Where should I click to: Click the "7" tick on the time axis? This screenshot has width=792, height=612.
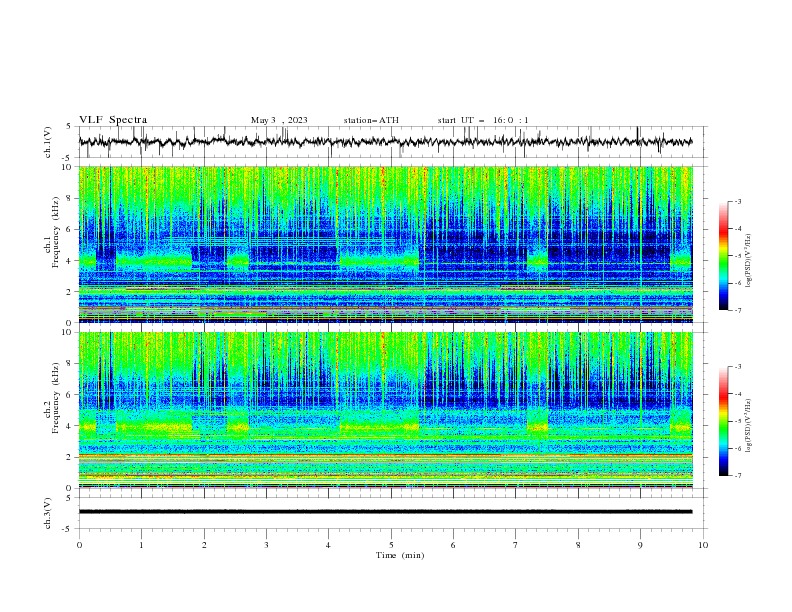tap(516, 545)
